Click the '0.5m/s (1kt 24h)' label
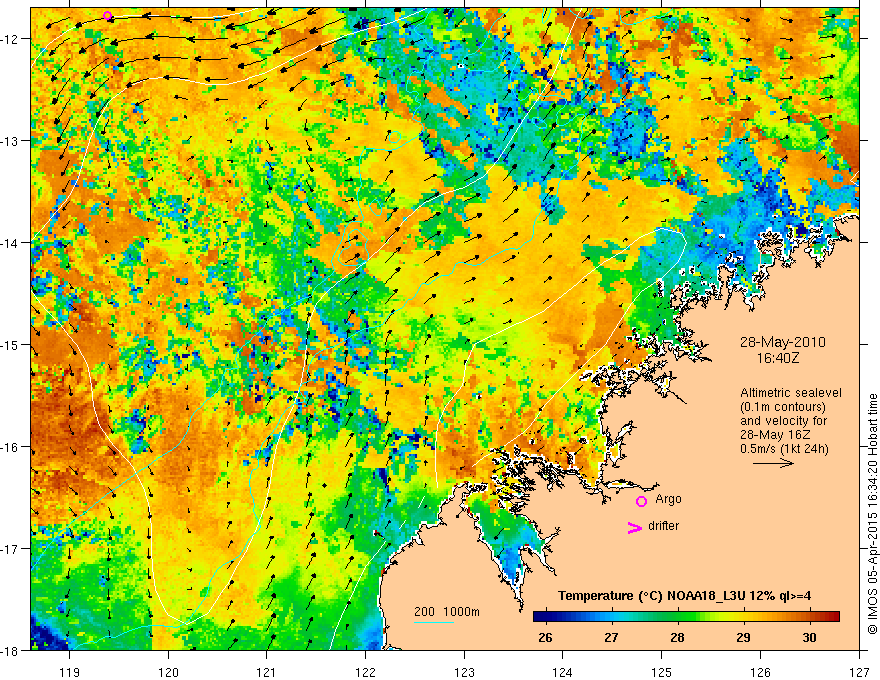Image resolution: width=880 pixels, height=680 pixels. [784, 449]
